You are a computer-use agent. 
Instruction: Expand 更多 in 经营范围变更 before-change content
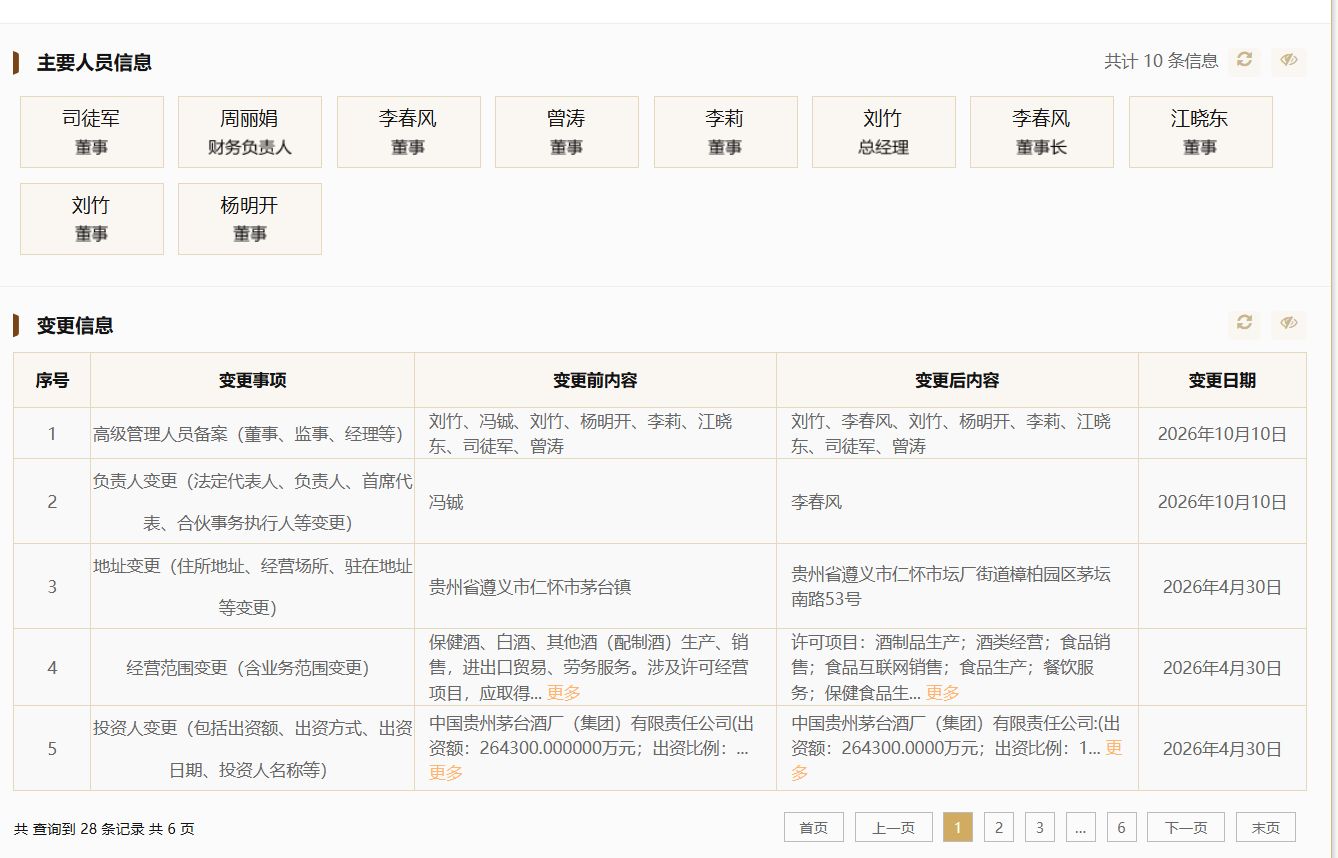pos(564,693)
